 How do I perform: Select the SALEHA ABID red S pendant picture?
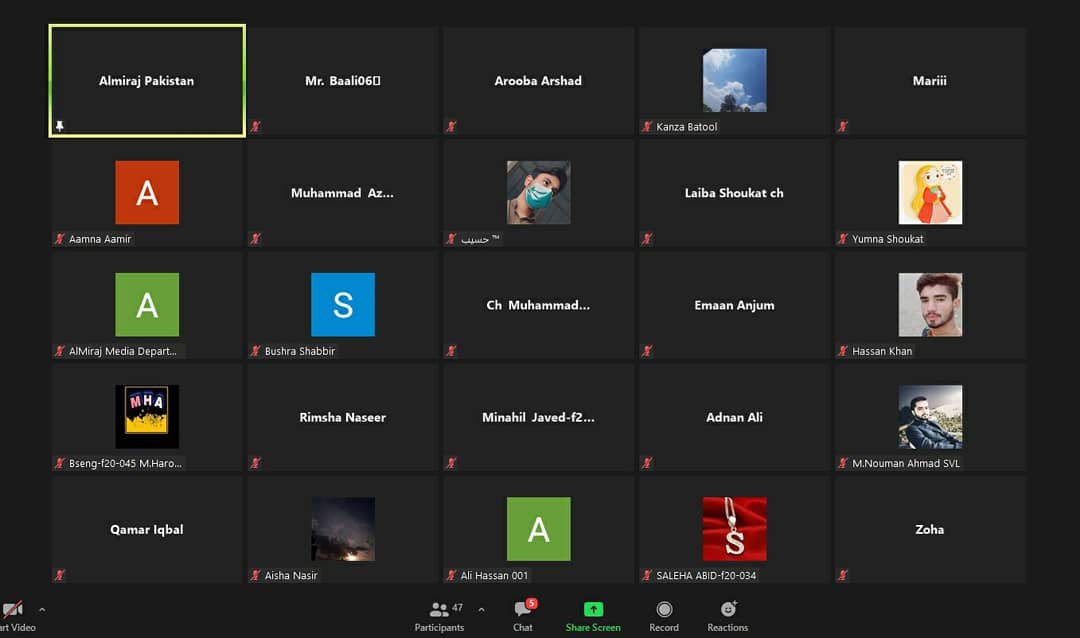734,529
